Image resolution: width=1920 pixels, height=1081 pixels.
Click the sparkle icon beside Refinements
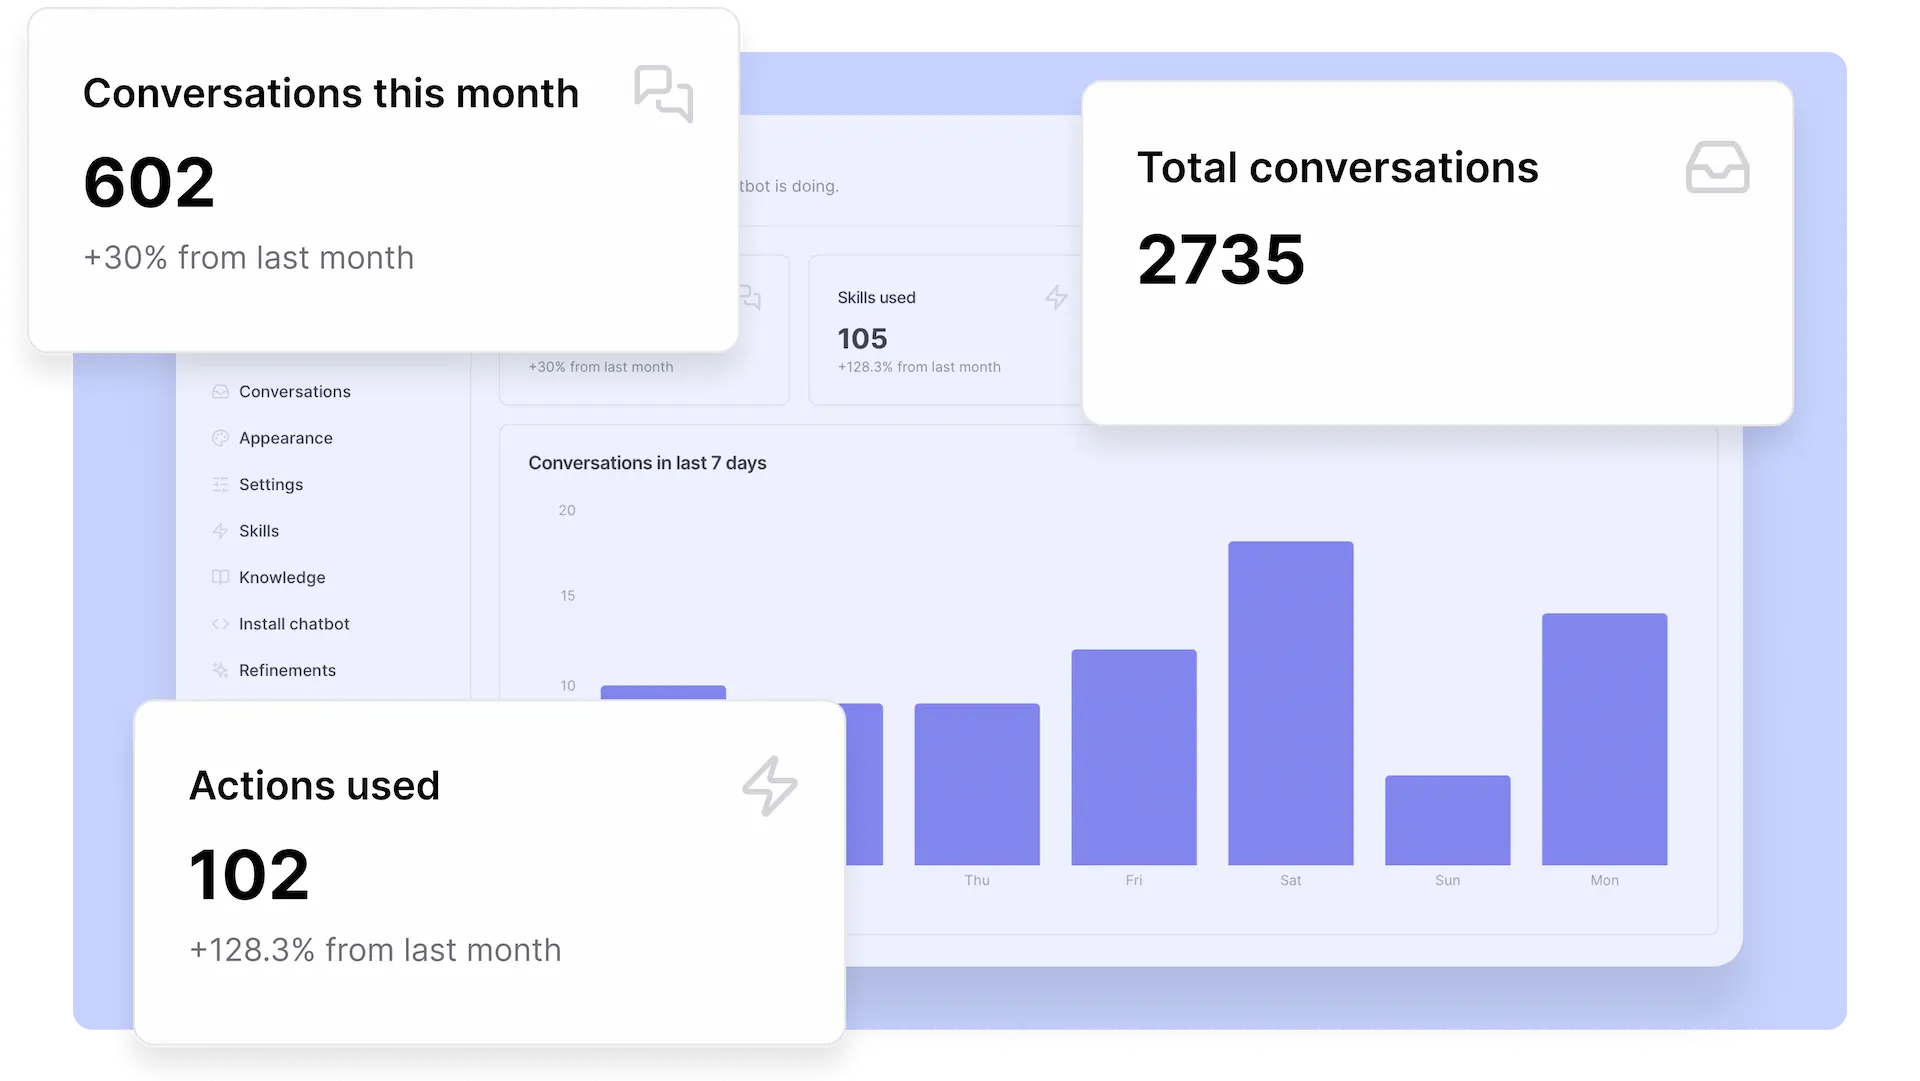click(x=220, y=670)
